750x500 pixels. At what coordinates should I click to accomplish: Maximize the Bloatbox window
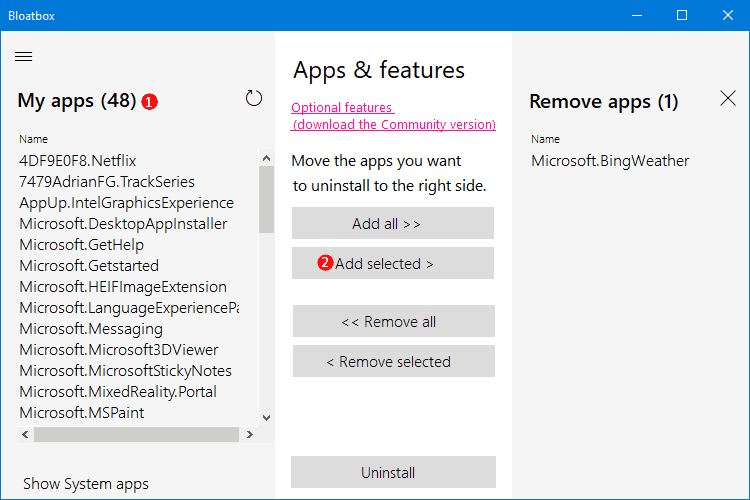(682, 15)
